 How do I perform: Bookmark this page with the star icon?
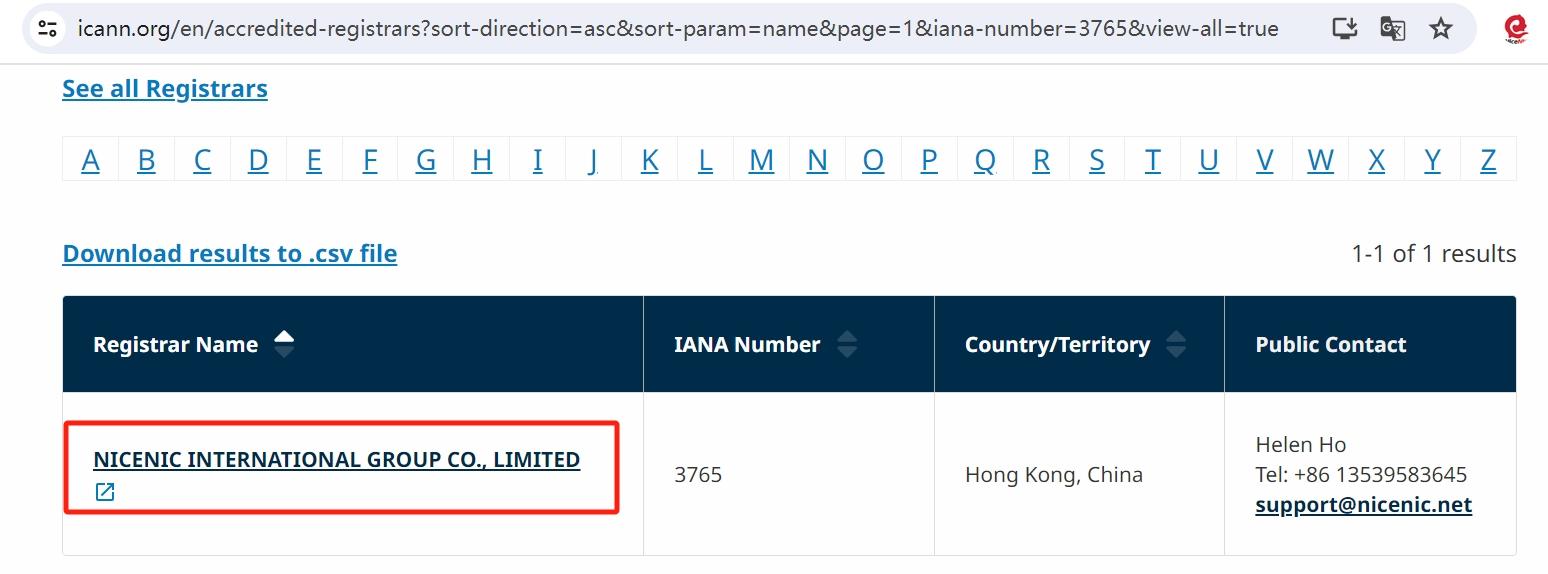pos(1440,28)
